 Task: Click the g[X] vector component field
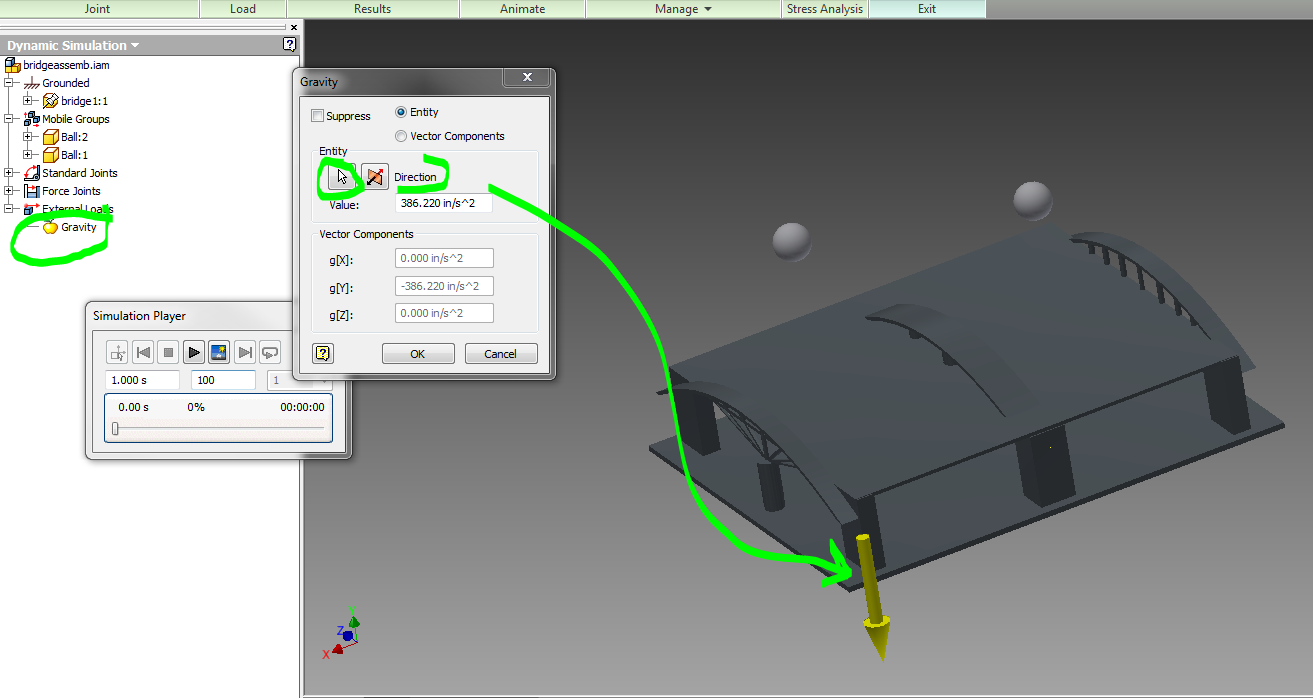tap(444, 259)
